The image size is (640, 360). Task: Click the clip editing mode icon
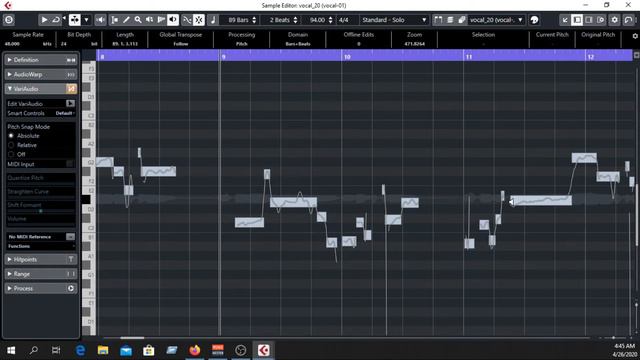(461, 20)
